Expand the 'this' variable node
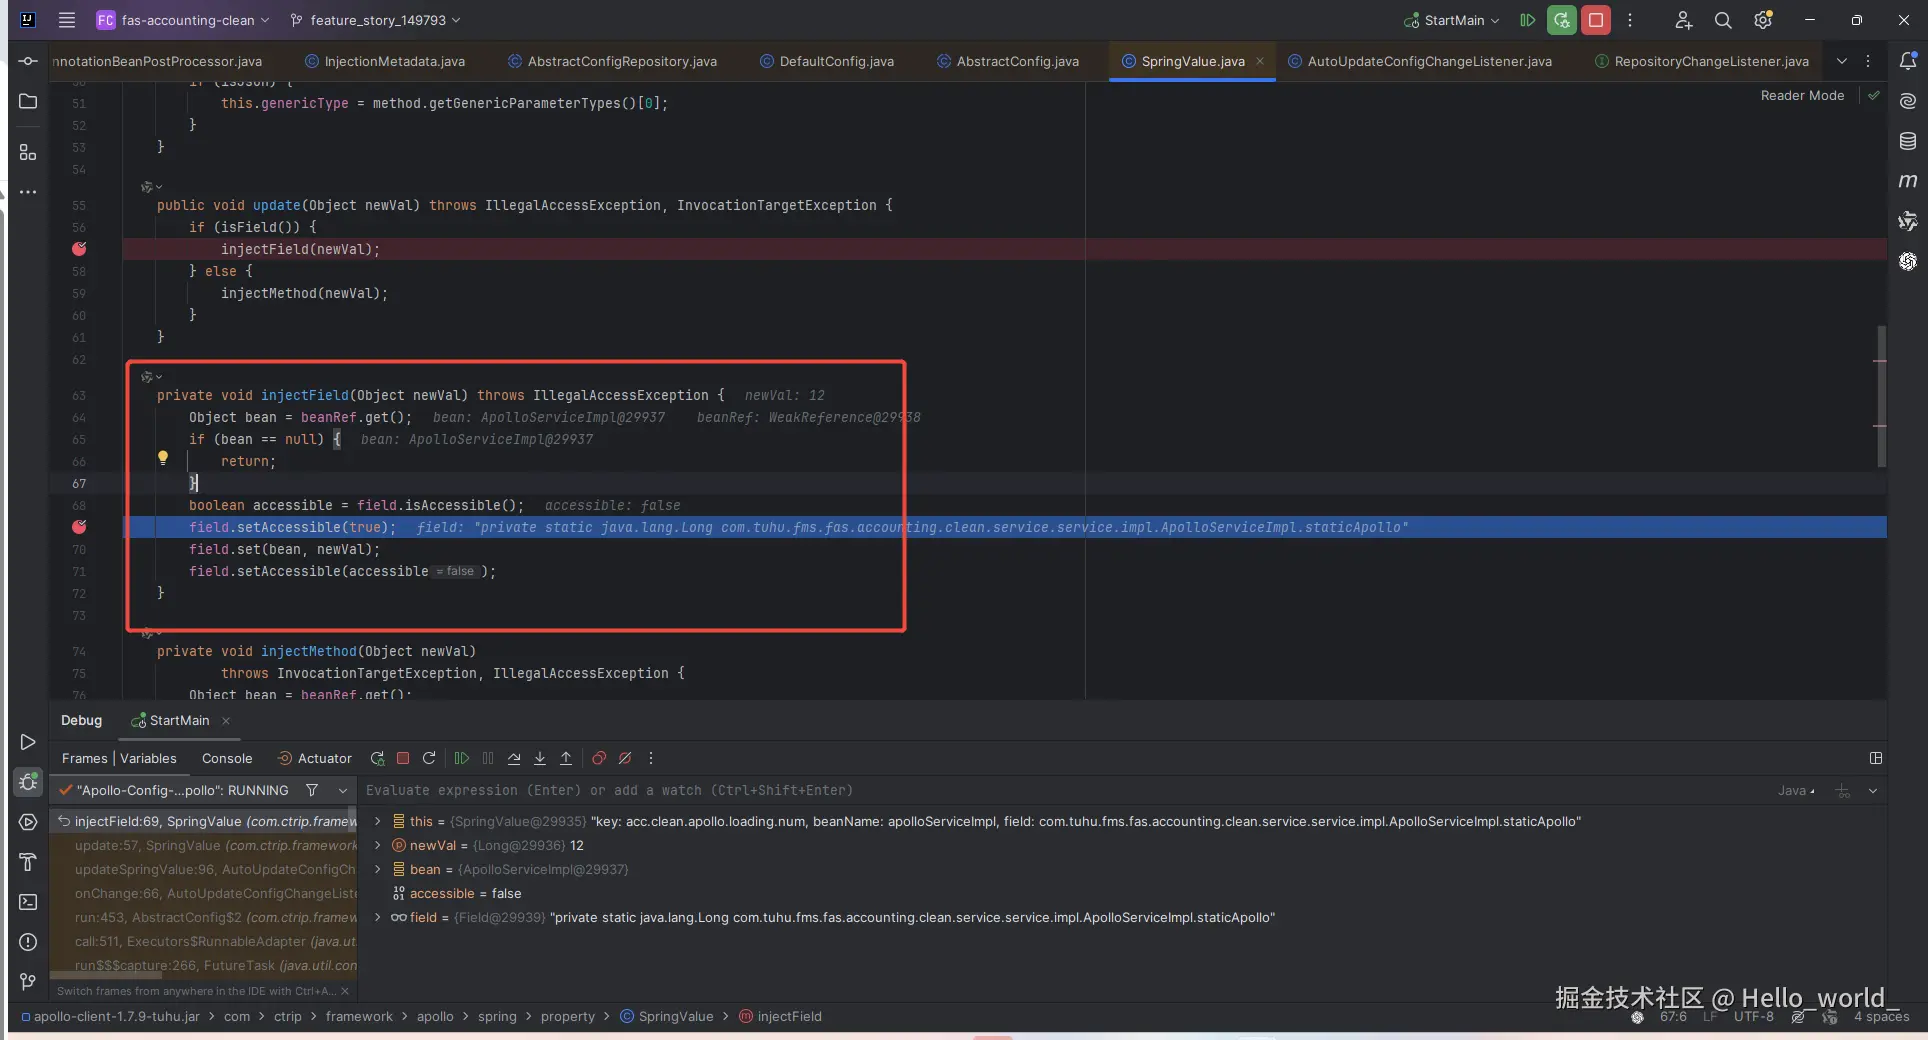 (x=377, y=821)
